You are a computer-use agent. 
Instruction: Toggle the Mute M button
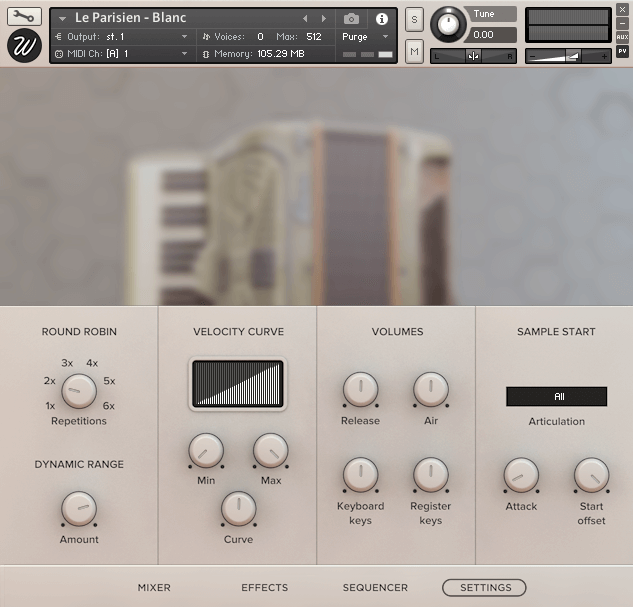414,50
